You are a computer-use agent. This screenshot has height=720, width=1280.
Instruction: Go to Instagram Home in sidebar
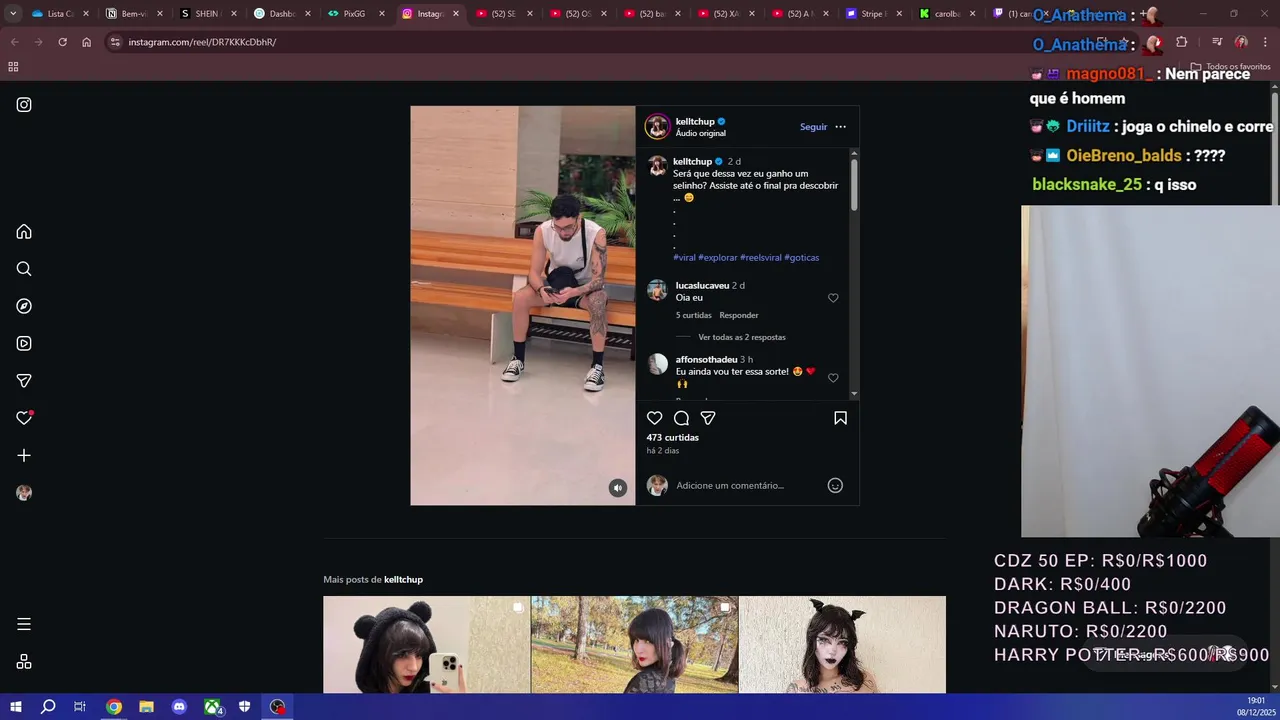coord(24,232)
